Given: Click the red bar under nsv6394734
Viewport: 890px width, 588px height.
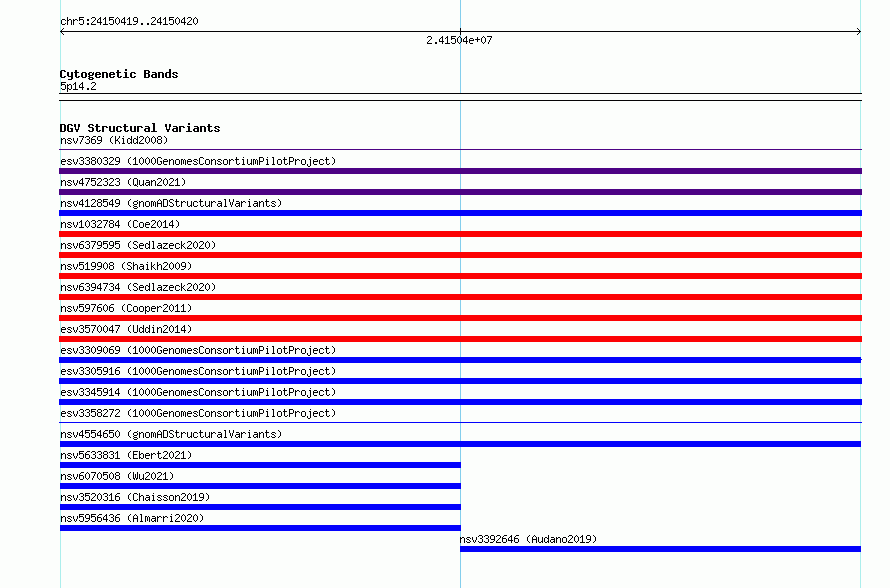Looking at the screenshot, I should [x=460, y=297].
